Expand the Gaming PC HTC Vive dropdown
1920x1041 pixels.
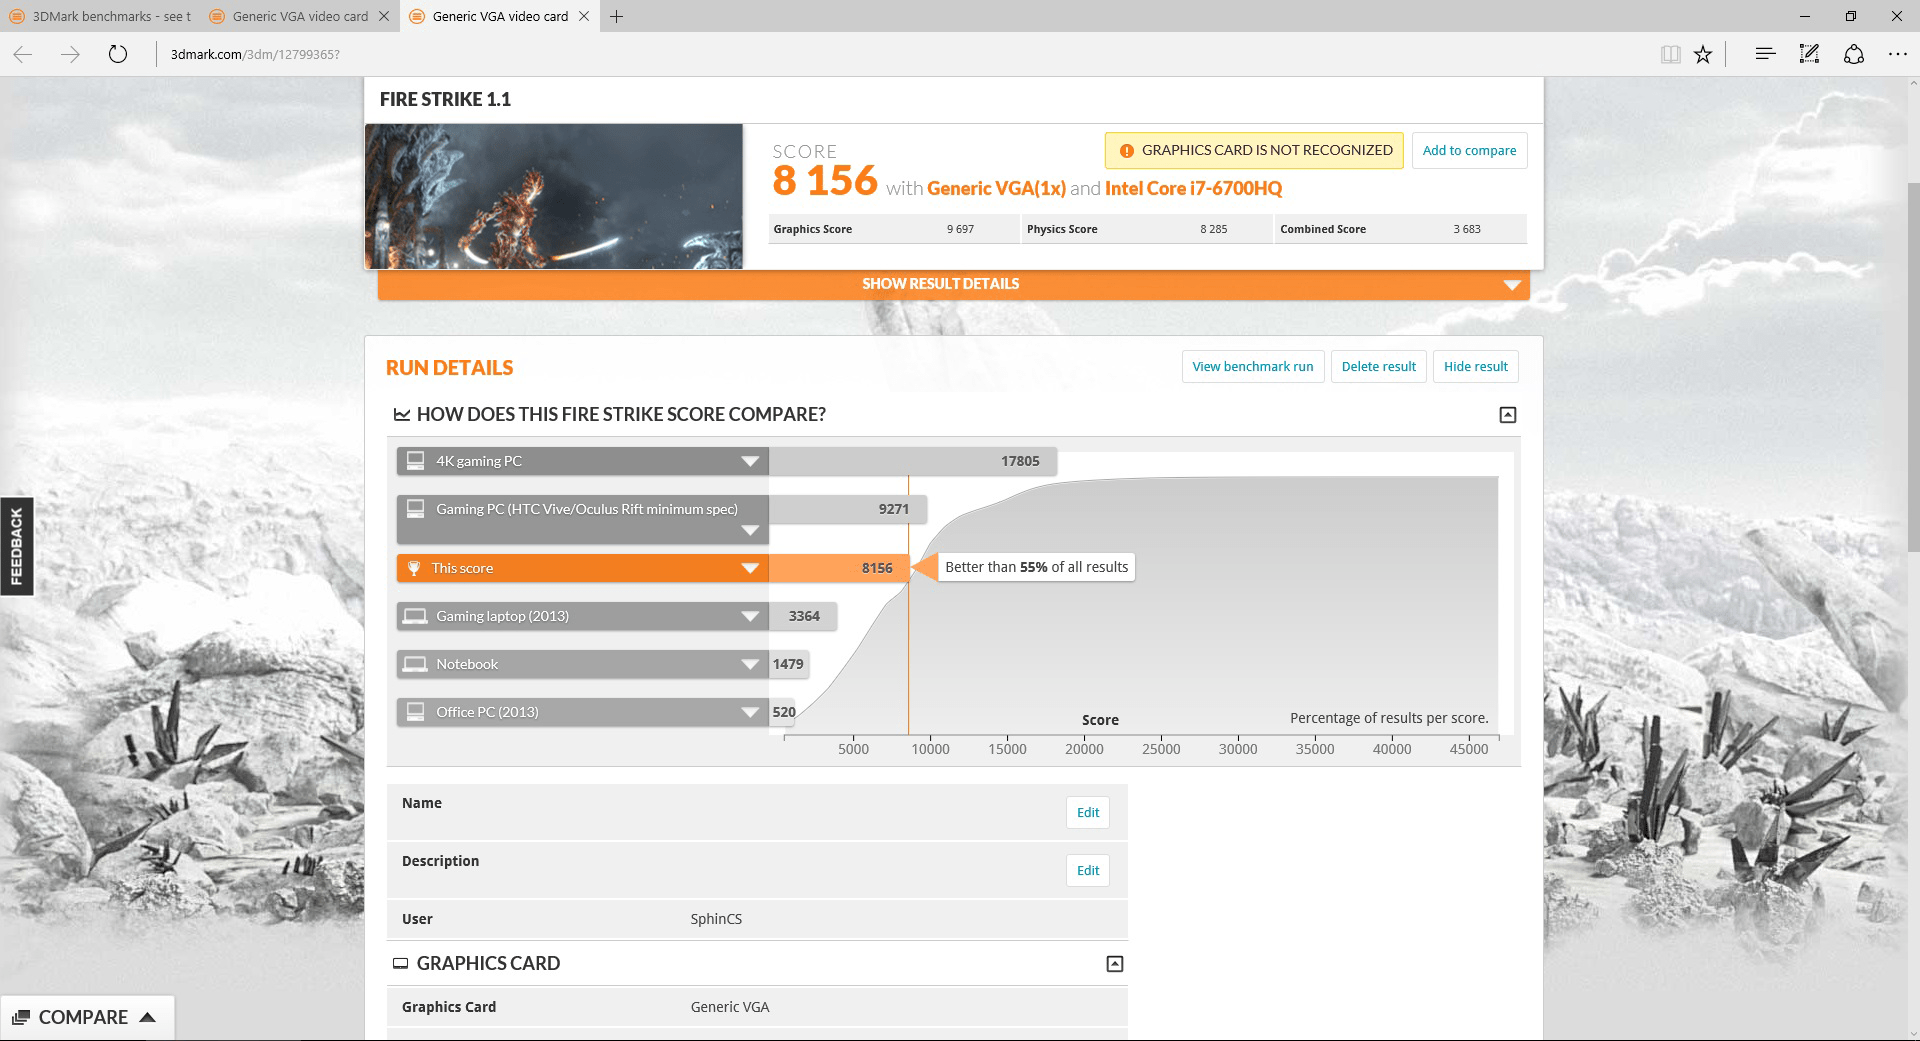750,531
